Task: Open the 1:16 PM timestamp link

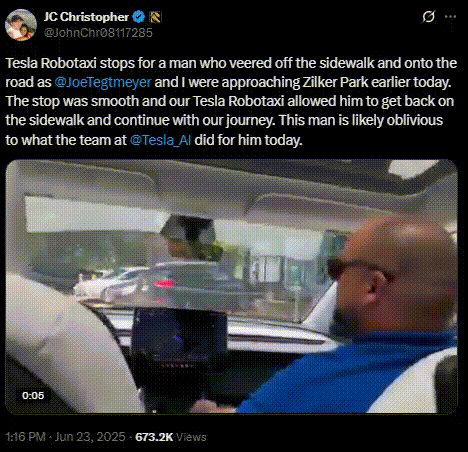Action: (x=25, y=437)
